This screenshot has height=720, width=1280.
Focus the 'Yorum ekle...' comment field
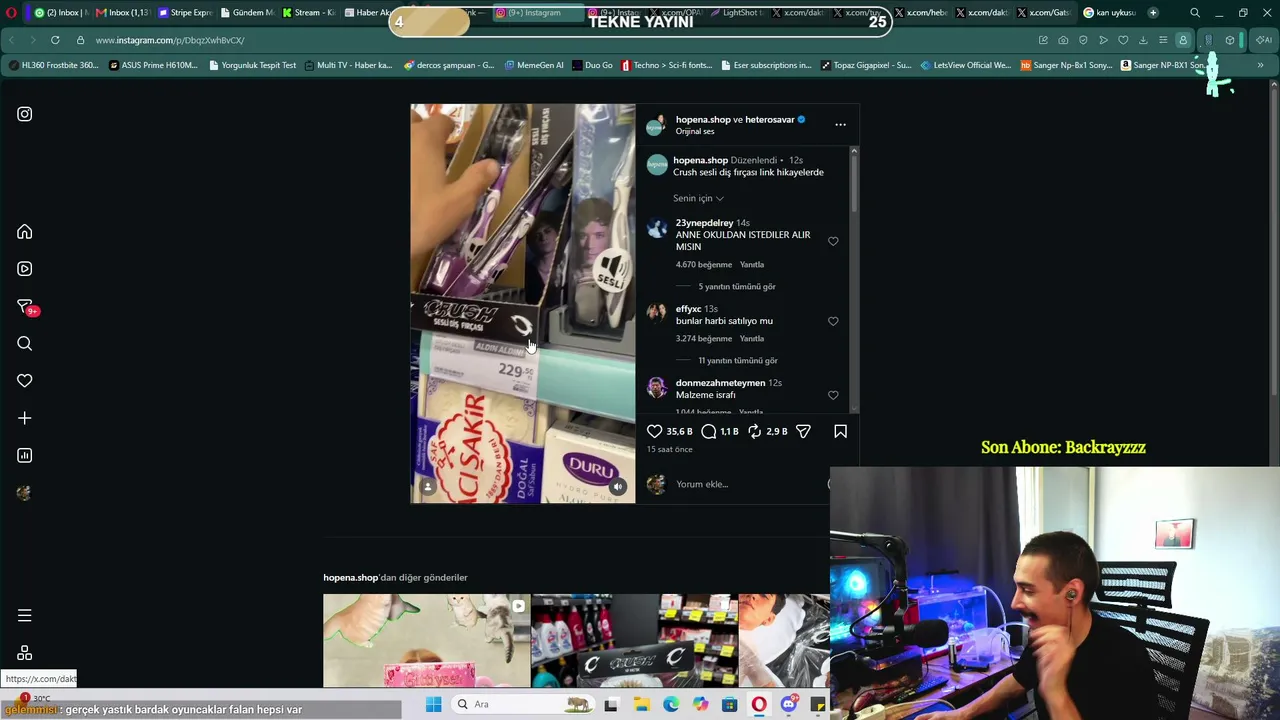tap(750, 484)
